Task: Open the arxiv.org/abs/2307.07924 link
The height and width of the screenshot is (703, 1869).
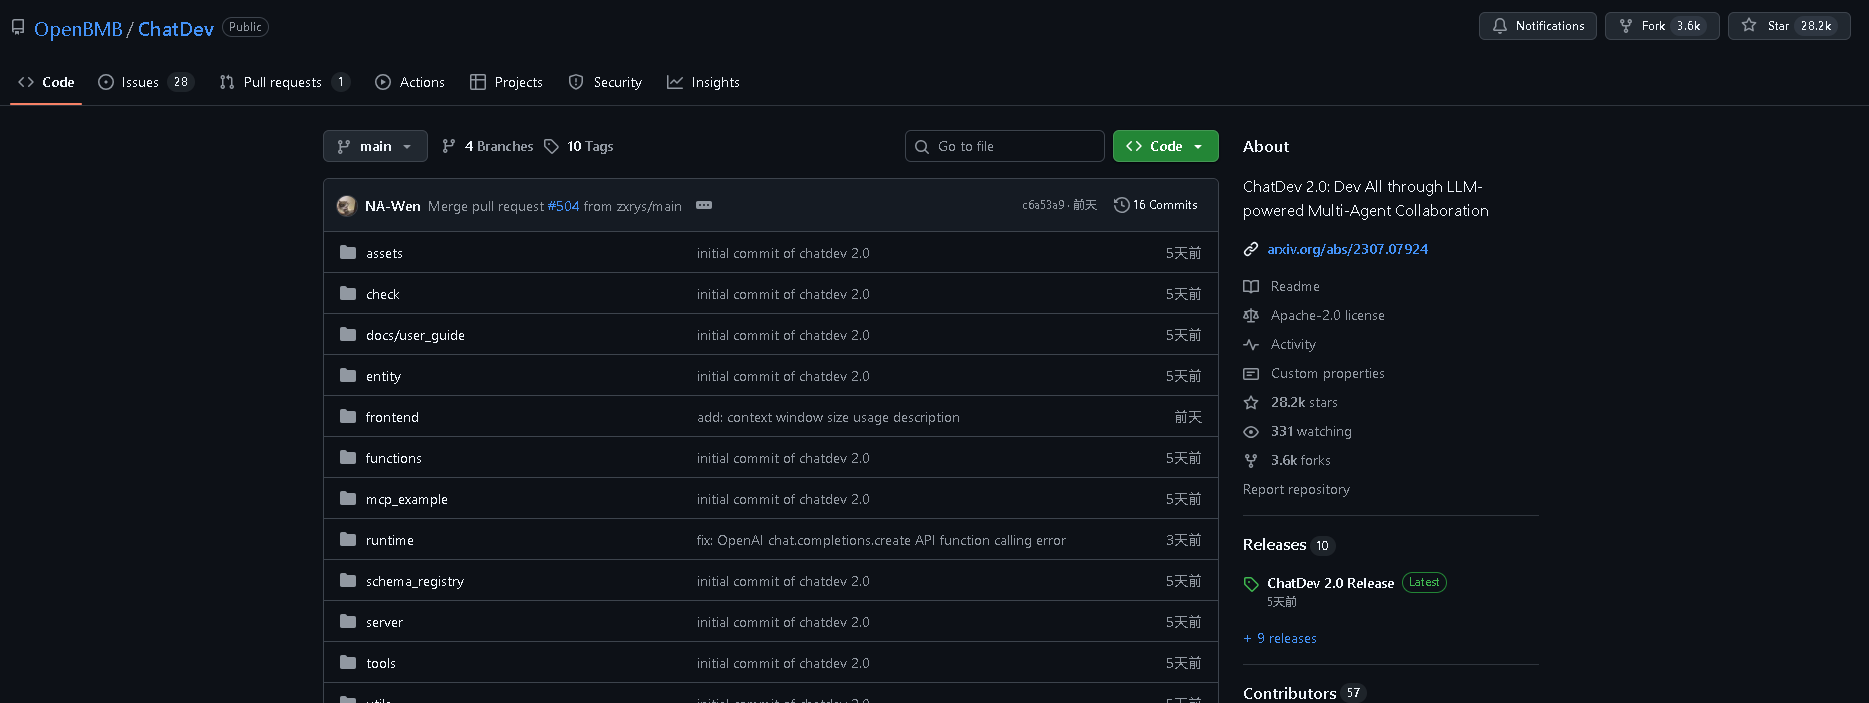Action: click(1347, 249)
